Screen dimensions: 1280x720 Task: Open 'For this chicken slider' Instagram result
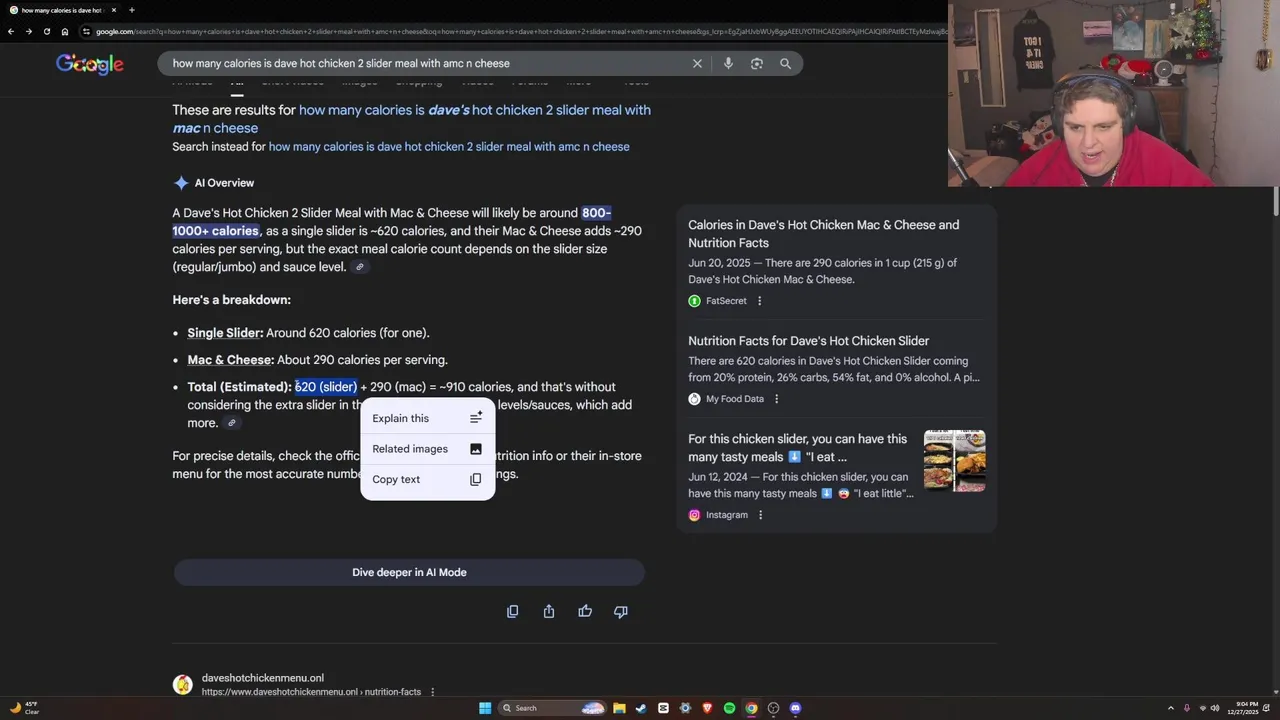(797, 448)
